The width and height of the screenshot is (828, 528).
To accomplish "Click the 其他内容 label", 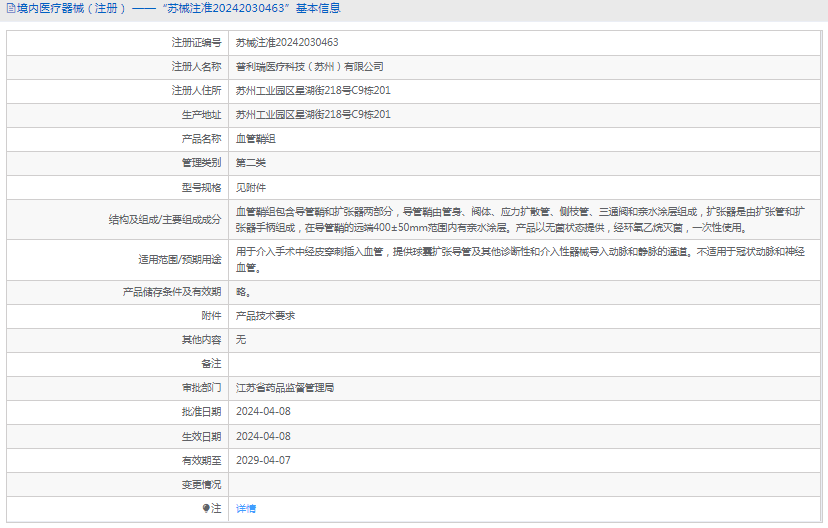I will pyautogui.click(x=201, y=340).
